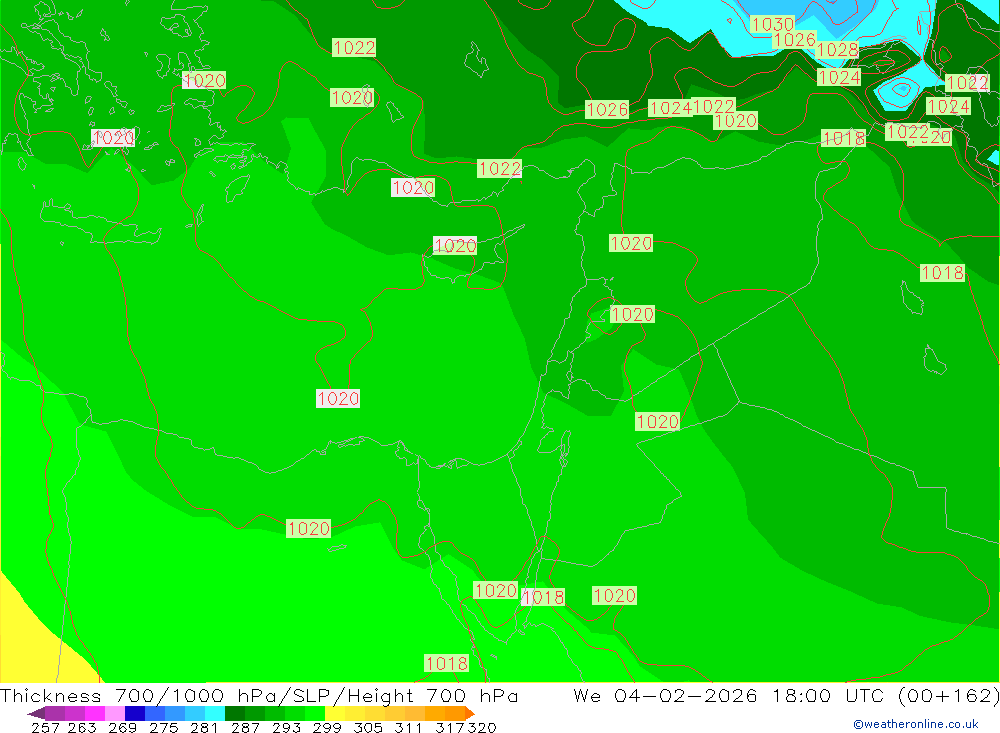This screenshot has height=733, width=1000.
Task: Click white-backed 1018 label between two 1020 labels
Action: pos(543,597)
